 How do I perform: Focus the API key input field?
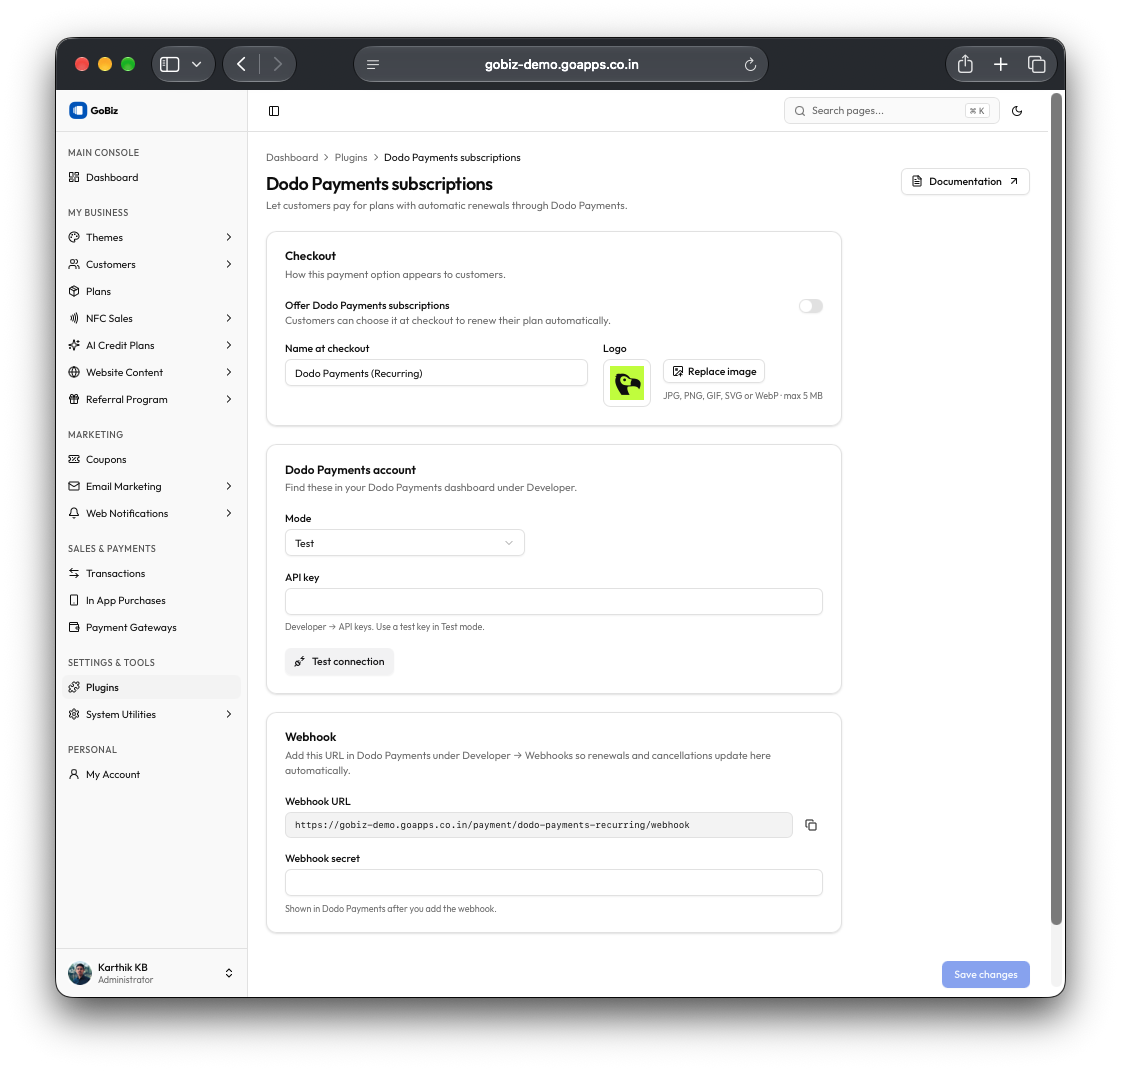(x=553, y=601)
